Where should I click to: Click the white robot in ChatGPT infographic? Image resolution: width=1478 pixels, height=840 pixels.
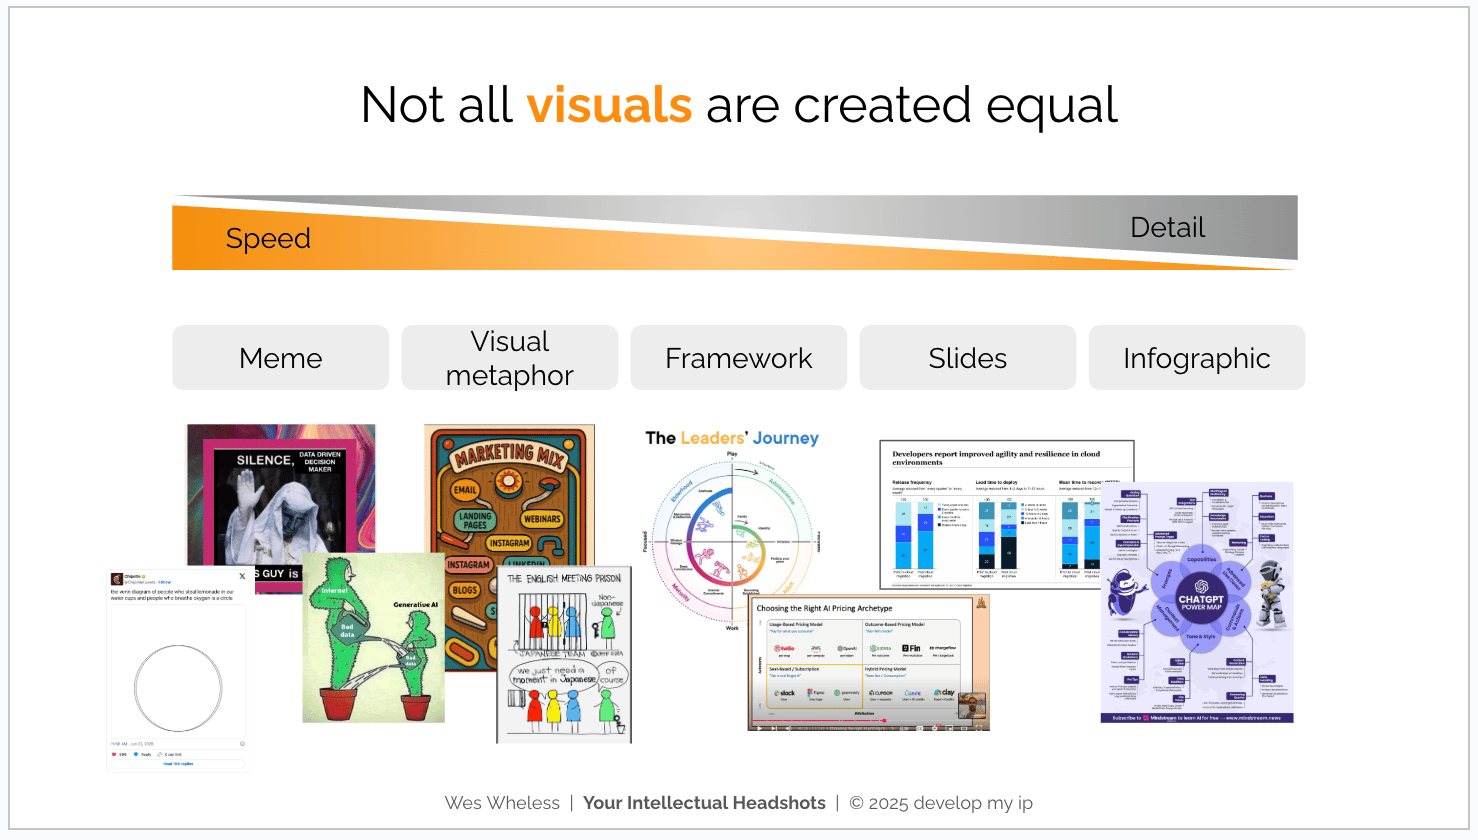[1270, 592]
